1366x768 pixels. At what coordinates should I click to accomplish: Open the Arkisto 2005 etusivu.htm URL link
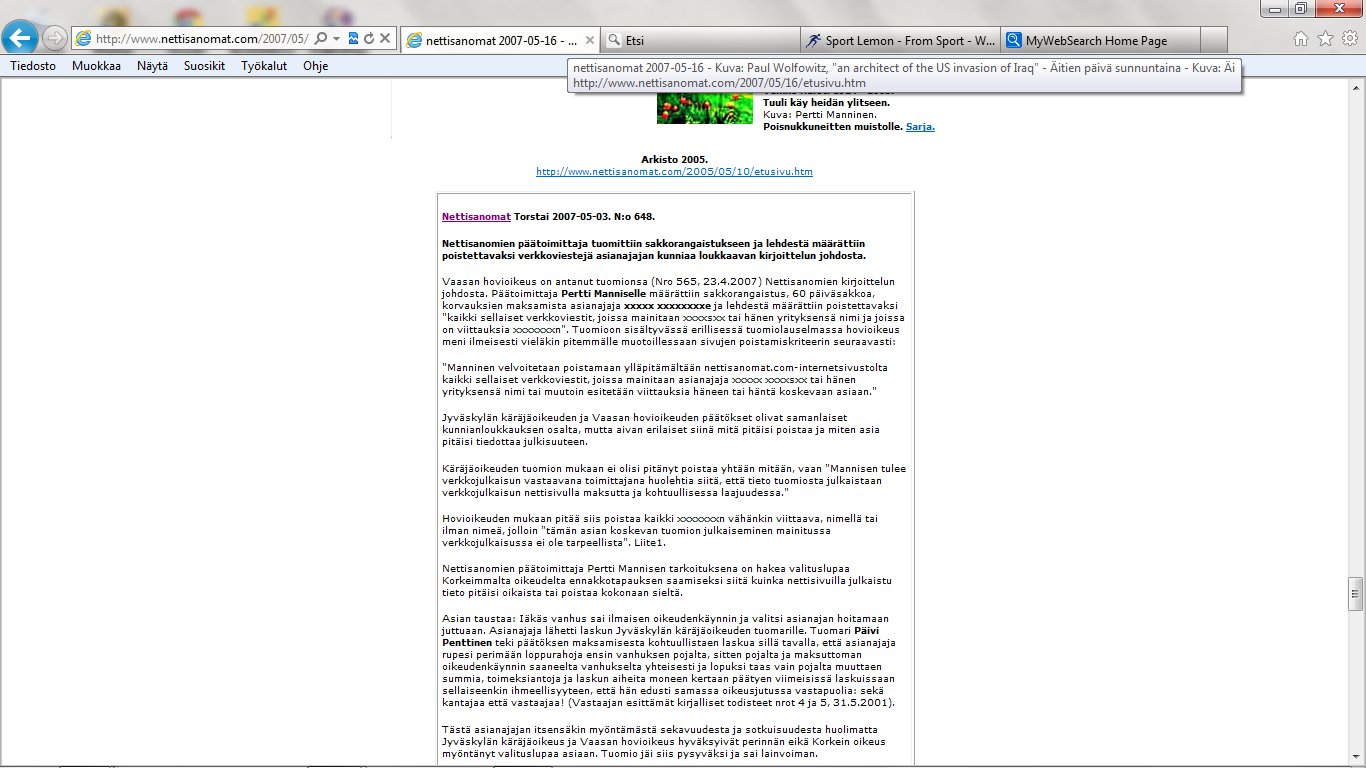(x=674, y=172)
